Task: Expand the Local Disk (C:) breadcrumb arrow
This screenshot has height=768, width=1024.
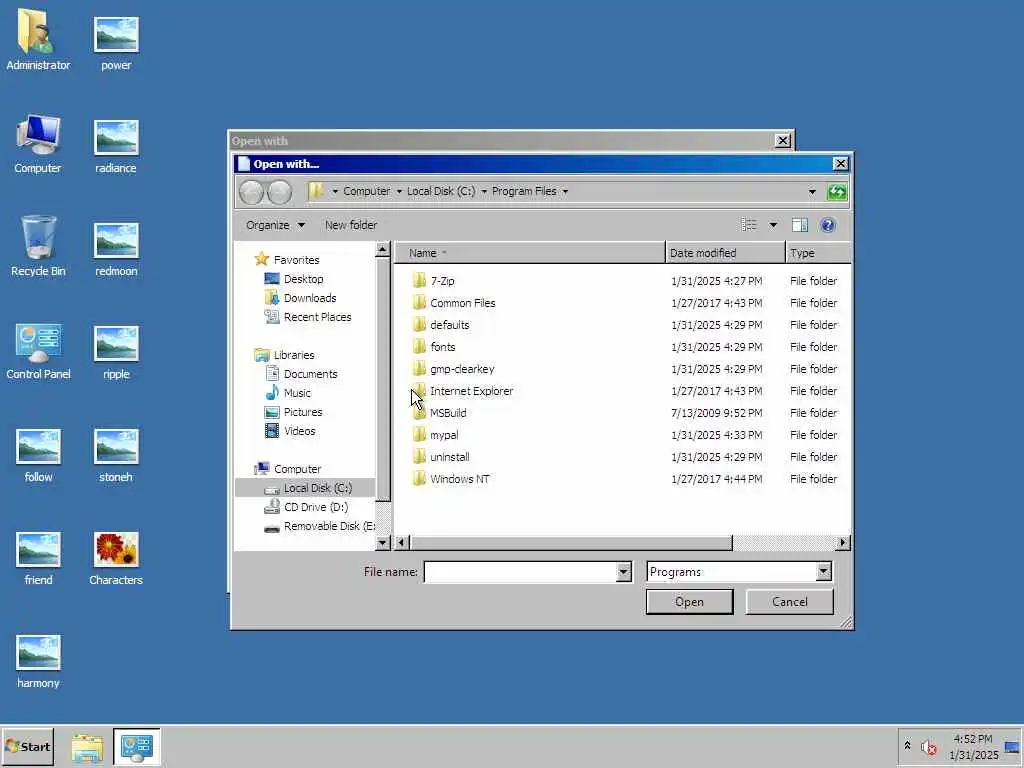Action: [484, 191]
